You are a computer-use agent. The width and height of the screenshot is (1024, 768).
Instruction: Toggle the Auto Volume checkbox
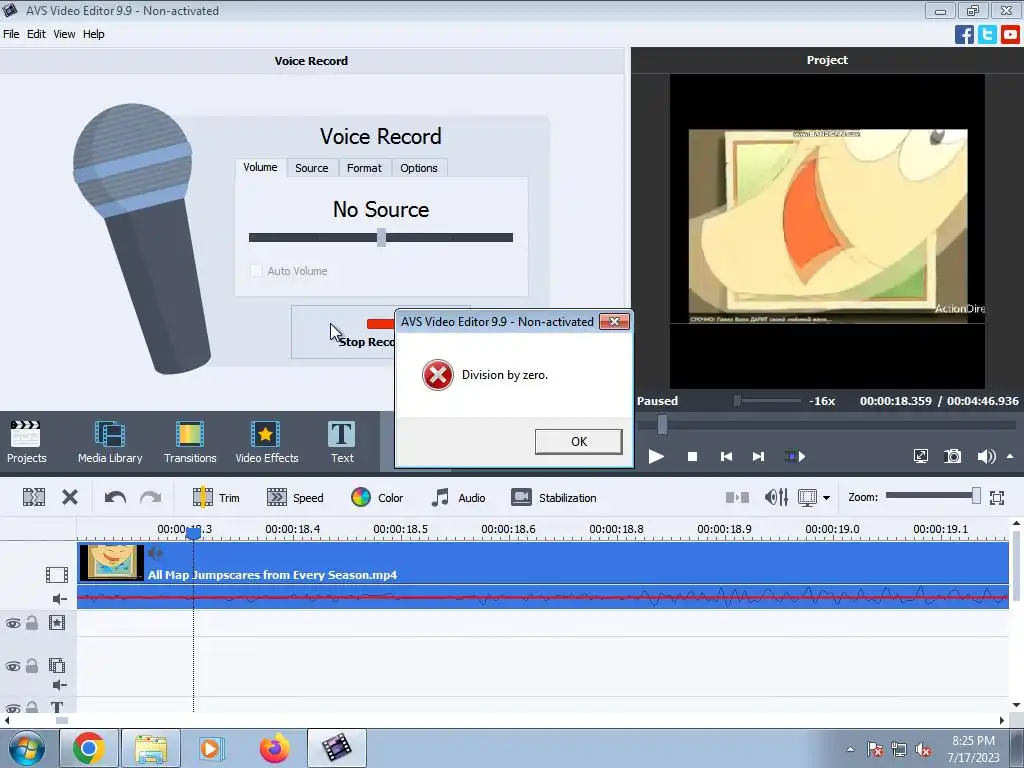[256, 270]
